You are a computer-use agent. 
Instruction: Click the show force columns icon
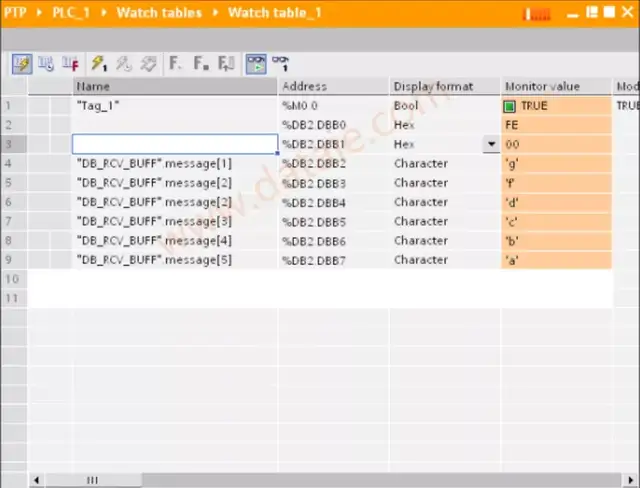pos(70,64)
